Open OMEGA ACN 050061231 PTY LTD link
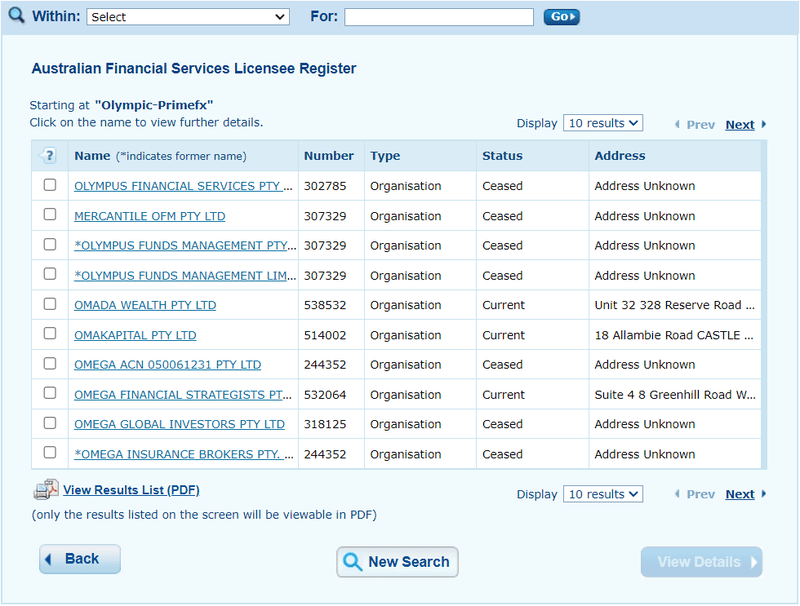The height and width of the screenshot is (606, 800). coord(167,365)
